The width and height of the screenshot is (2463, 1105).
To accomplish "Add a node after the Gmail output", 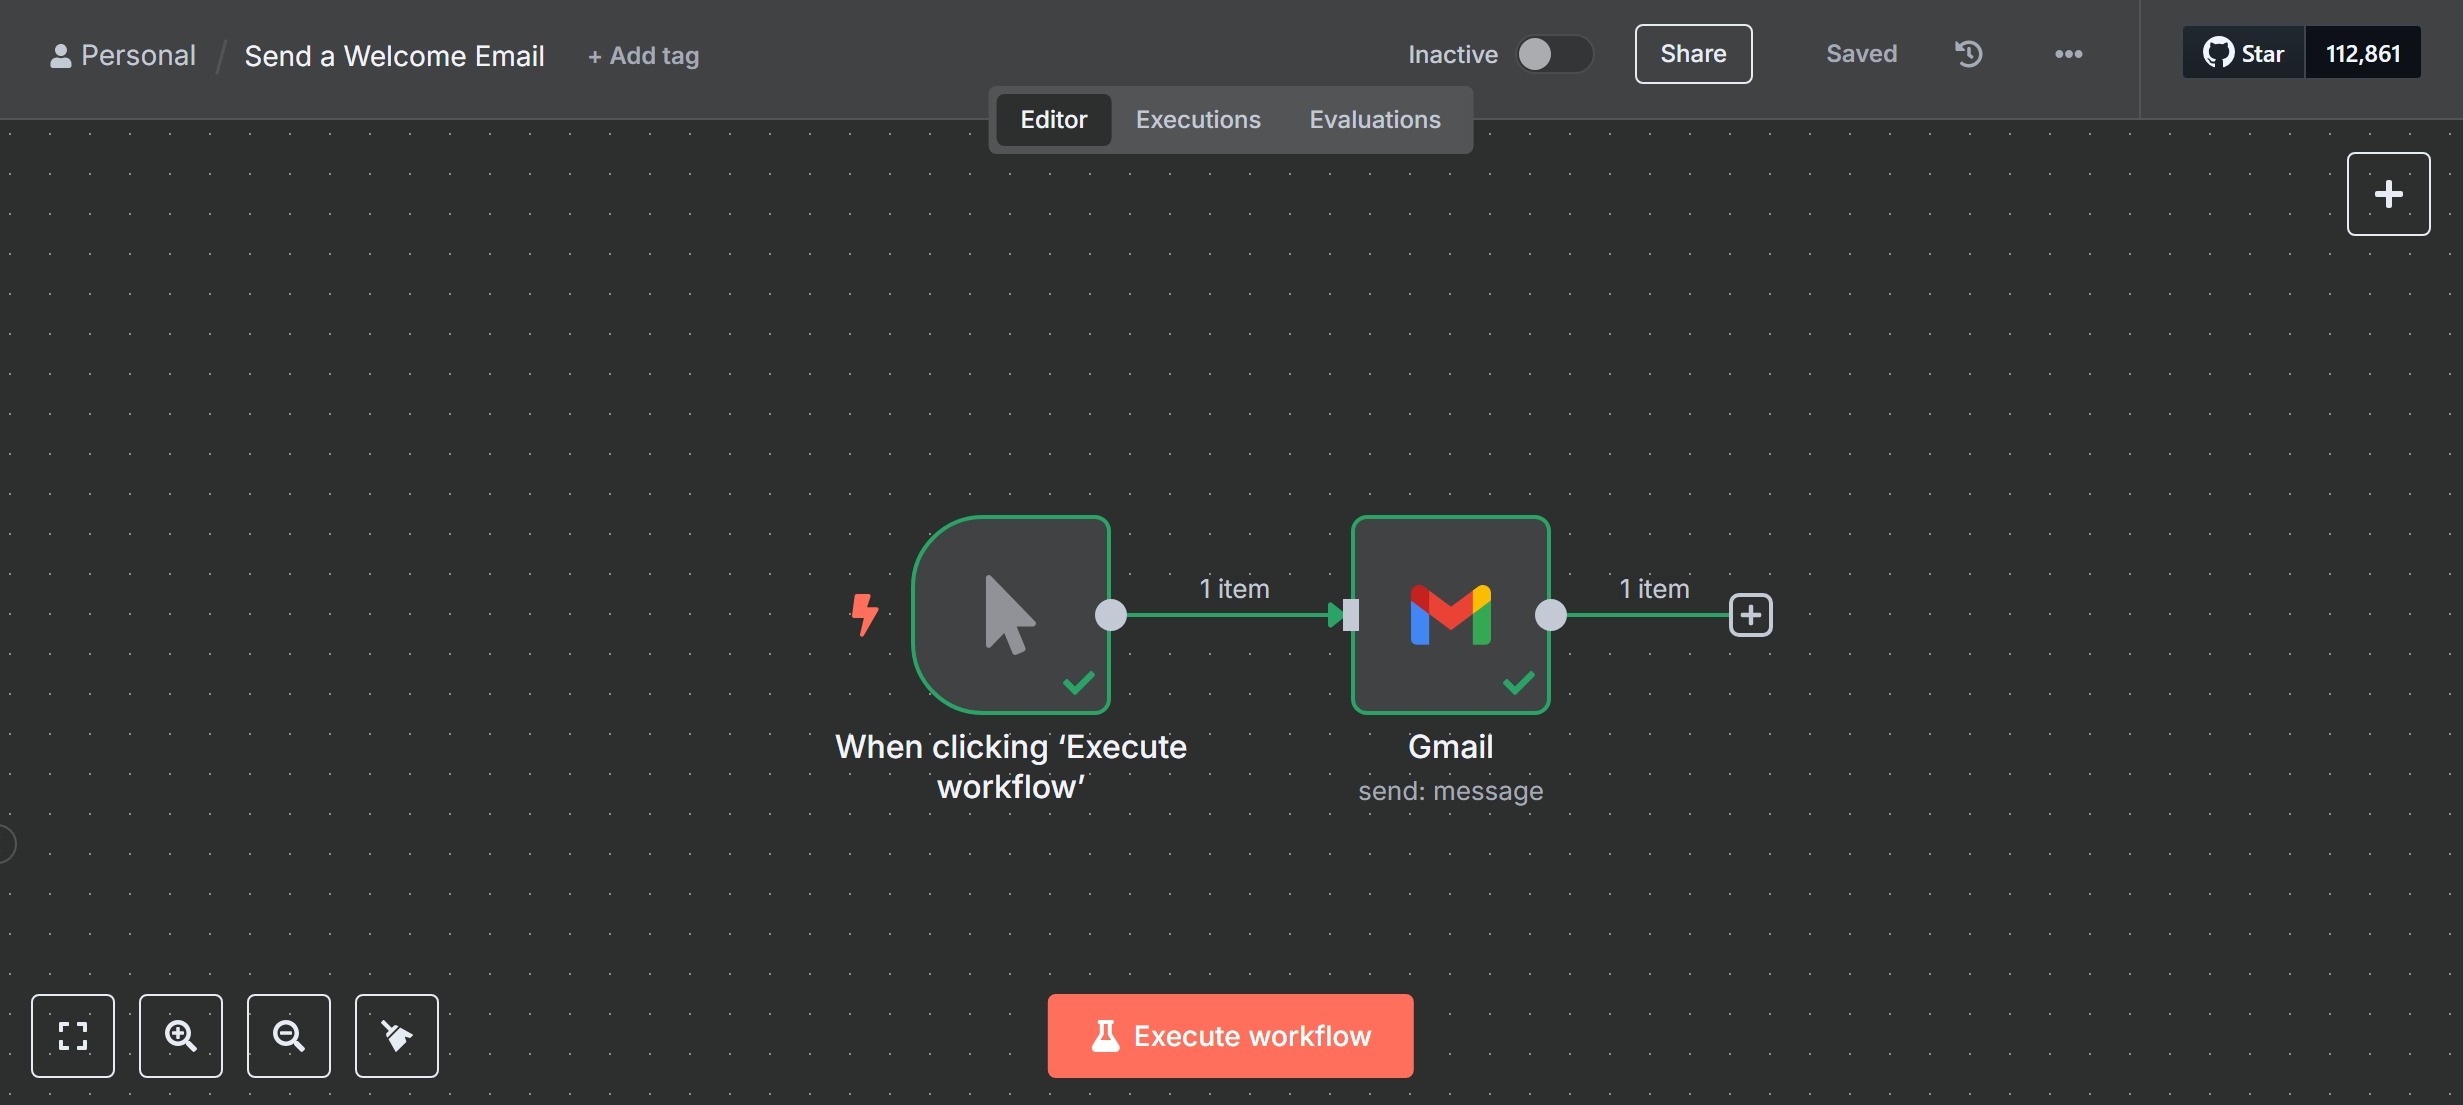I will pyautogui.click(x=1751, y=615).
